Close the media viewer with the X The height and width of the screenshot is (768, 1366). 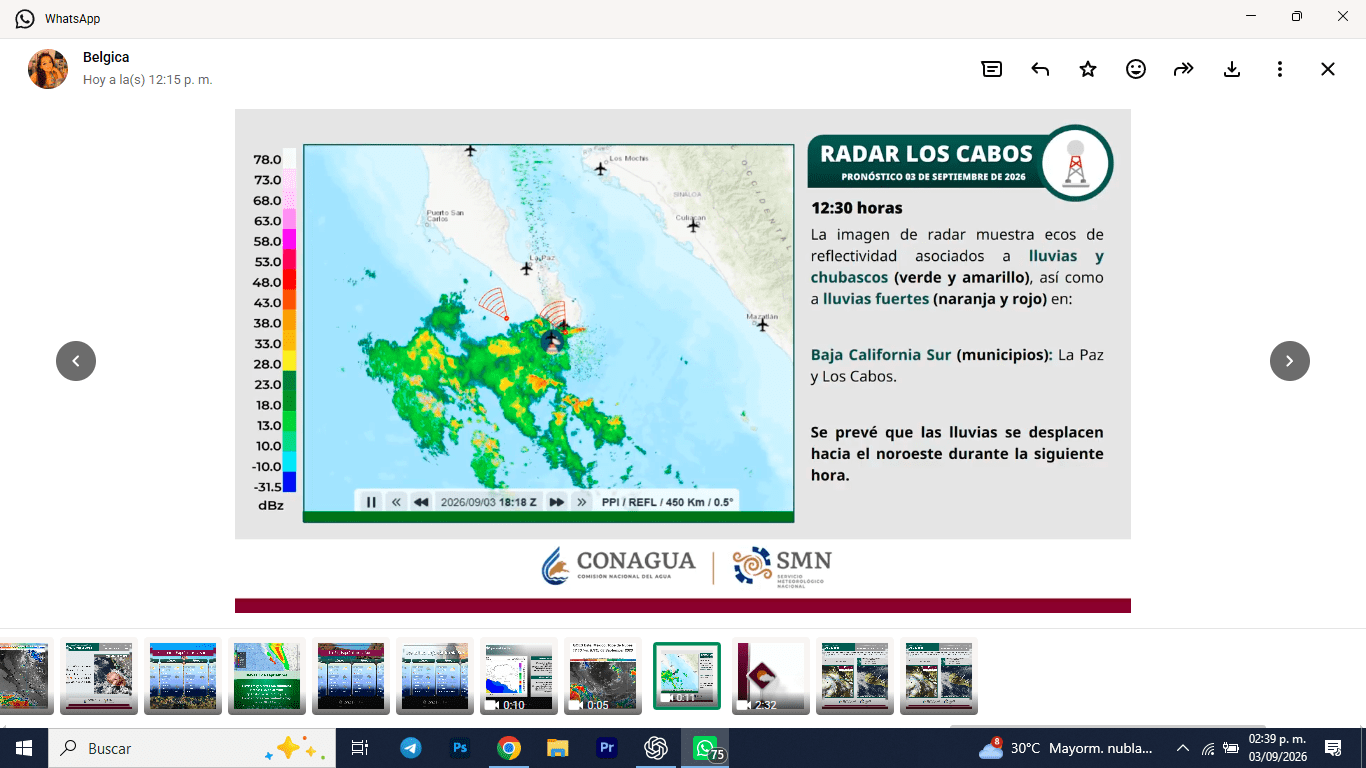pyautogui.click(x=1328, y=69)
